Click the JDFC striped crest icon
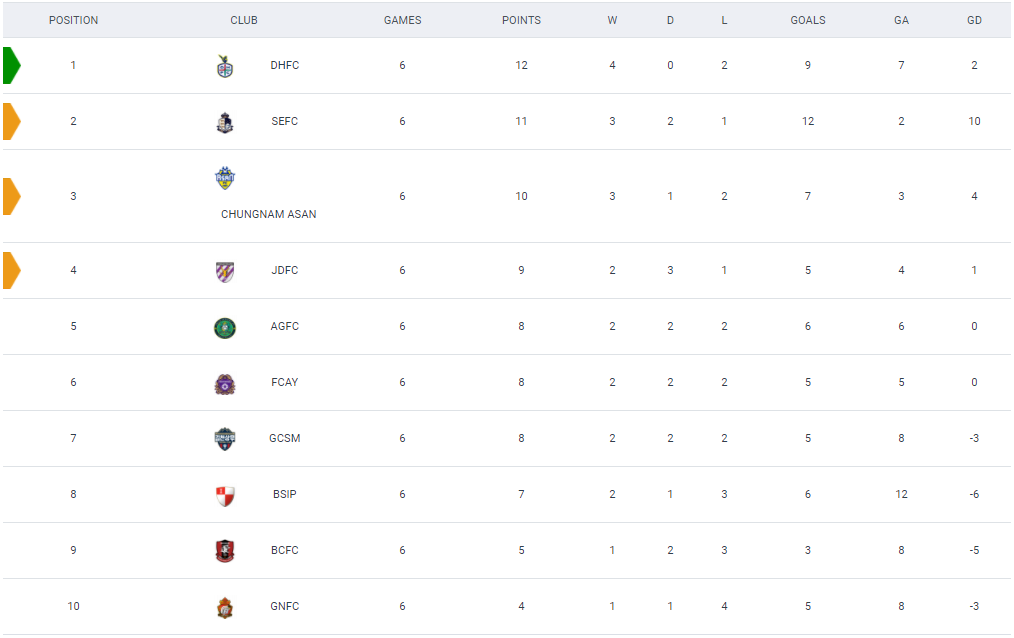The image size is (1014, 638). (225, 271)
